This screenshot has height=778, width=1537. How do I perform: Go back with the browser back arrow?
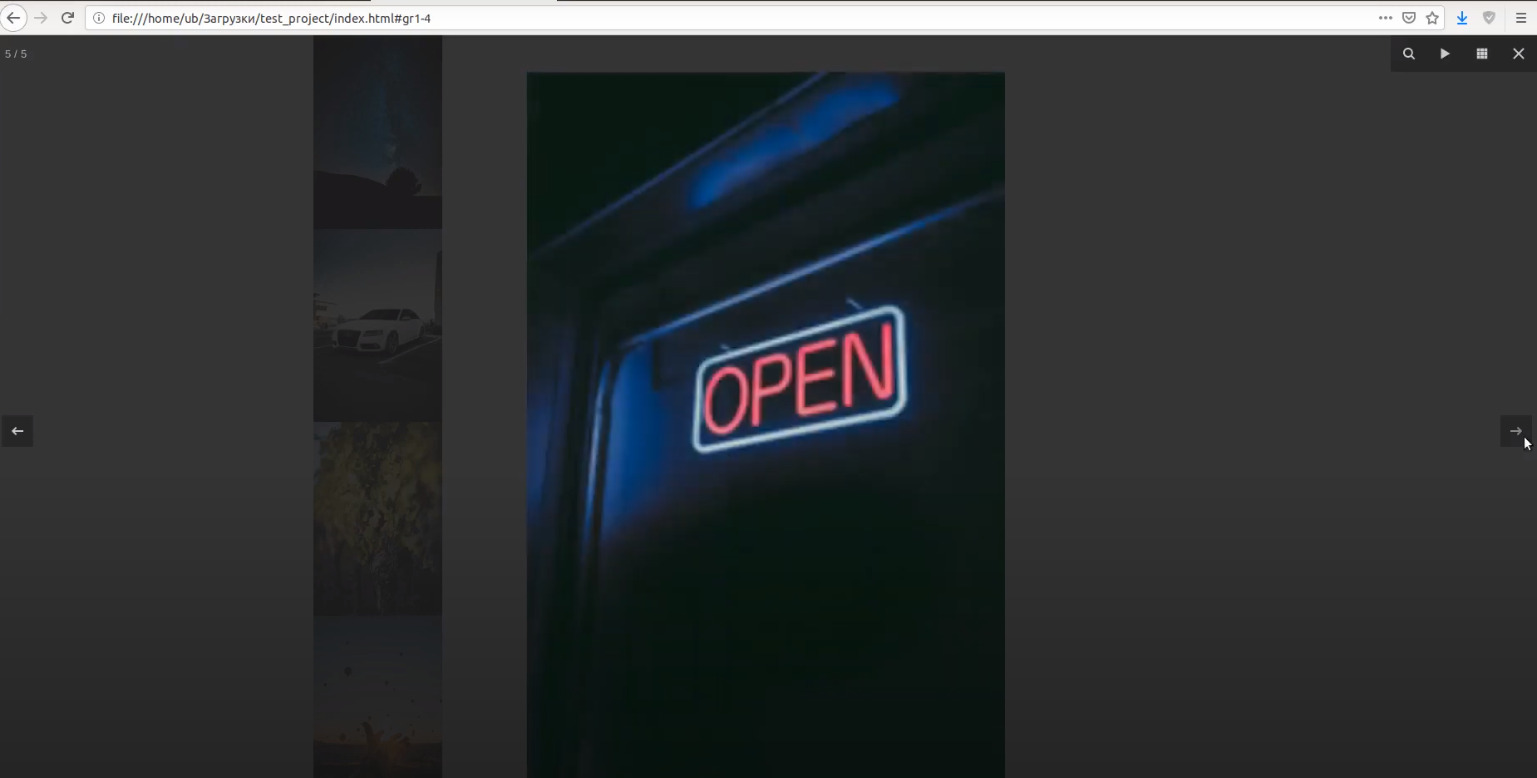click(13, 18)
